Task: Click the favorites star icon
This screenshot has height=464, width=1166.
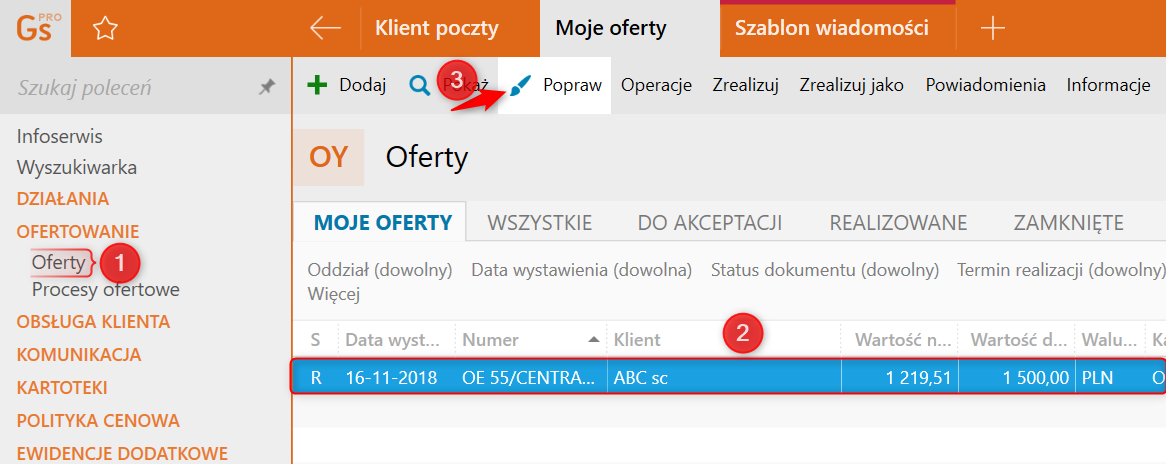Action: point(105,29)
